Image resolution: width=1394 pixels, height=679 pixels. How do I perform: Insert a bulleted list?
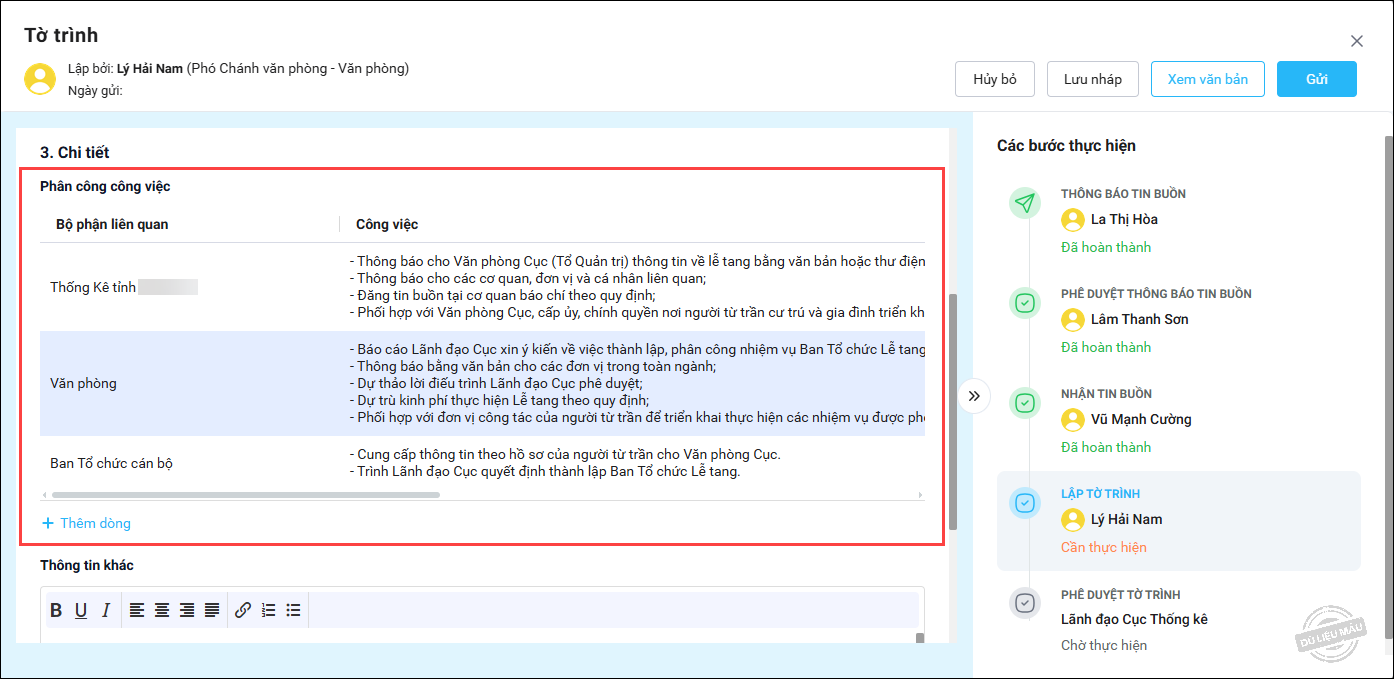[x=293, y=610]
